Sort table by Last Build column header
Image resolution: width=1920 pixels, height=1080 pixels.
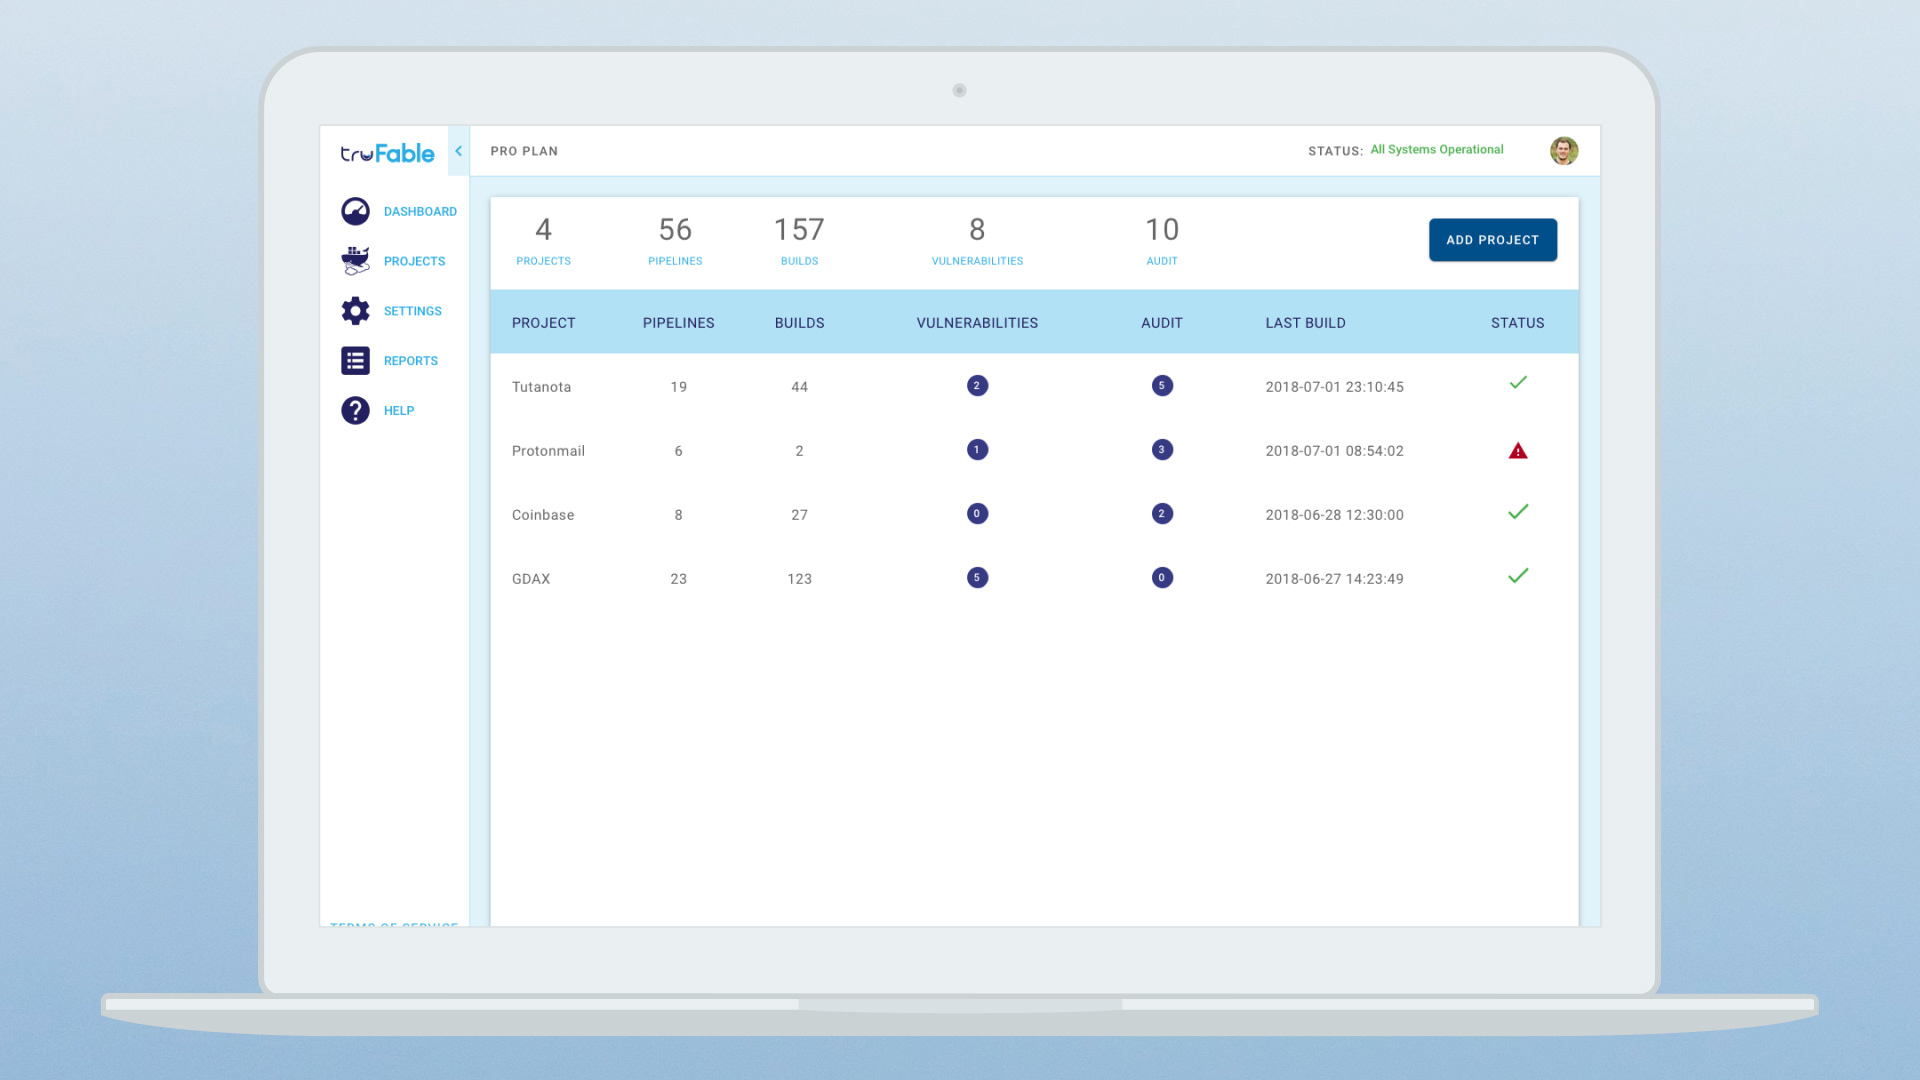[1305, 323]
